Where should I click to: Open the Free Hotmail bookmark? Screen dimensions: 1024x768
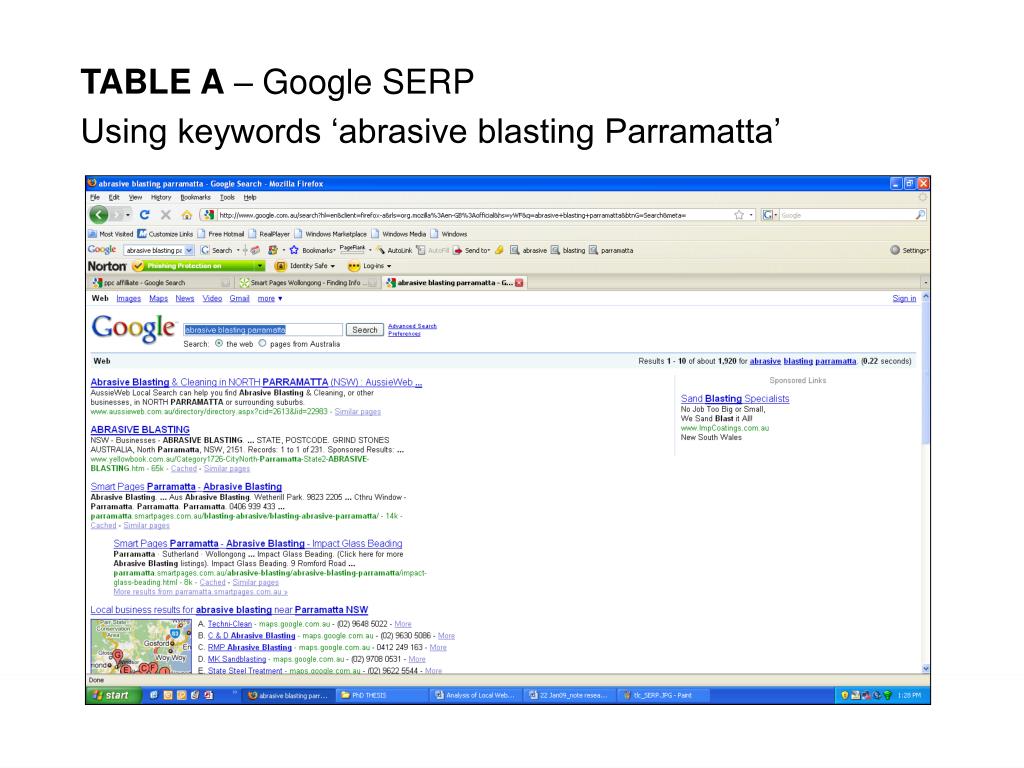click(221, 234)
